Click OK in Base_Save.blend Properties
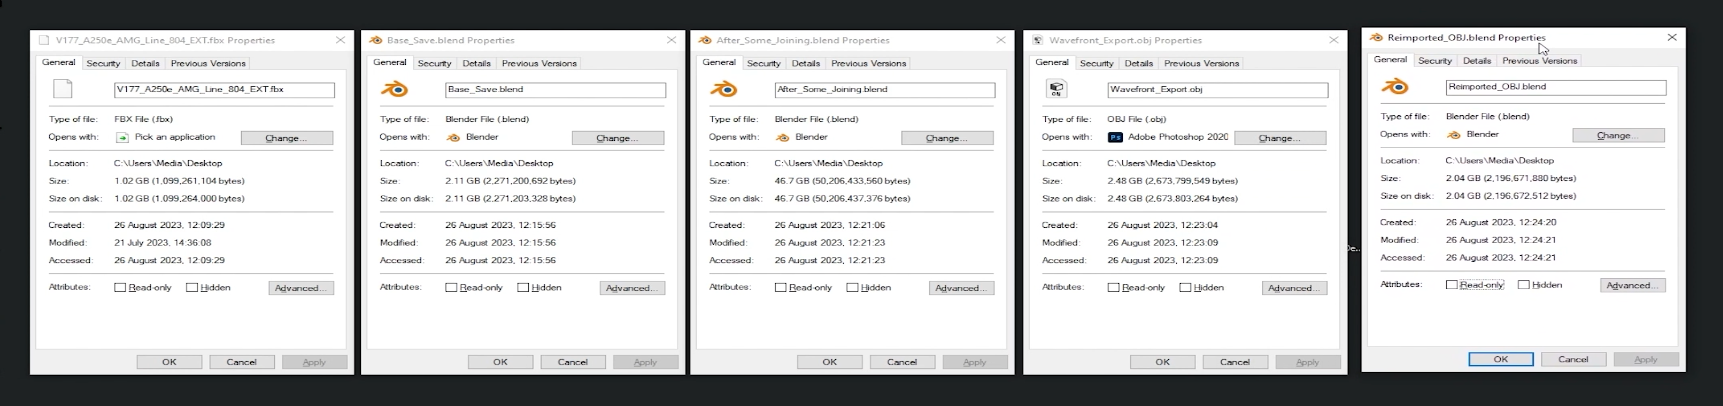The image size is (1723, 406). [x=500, y=362]
